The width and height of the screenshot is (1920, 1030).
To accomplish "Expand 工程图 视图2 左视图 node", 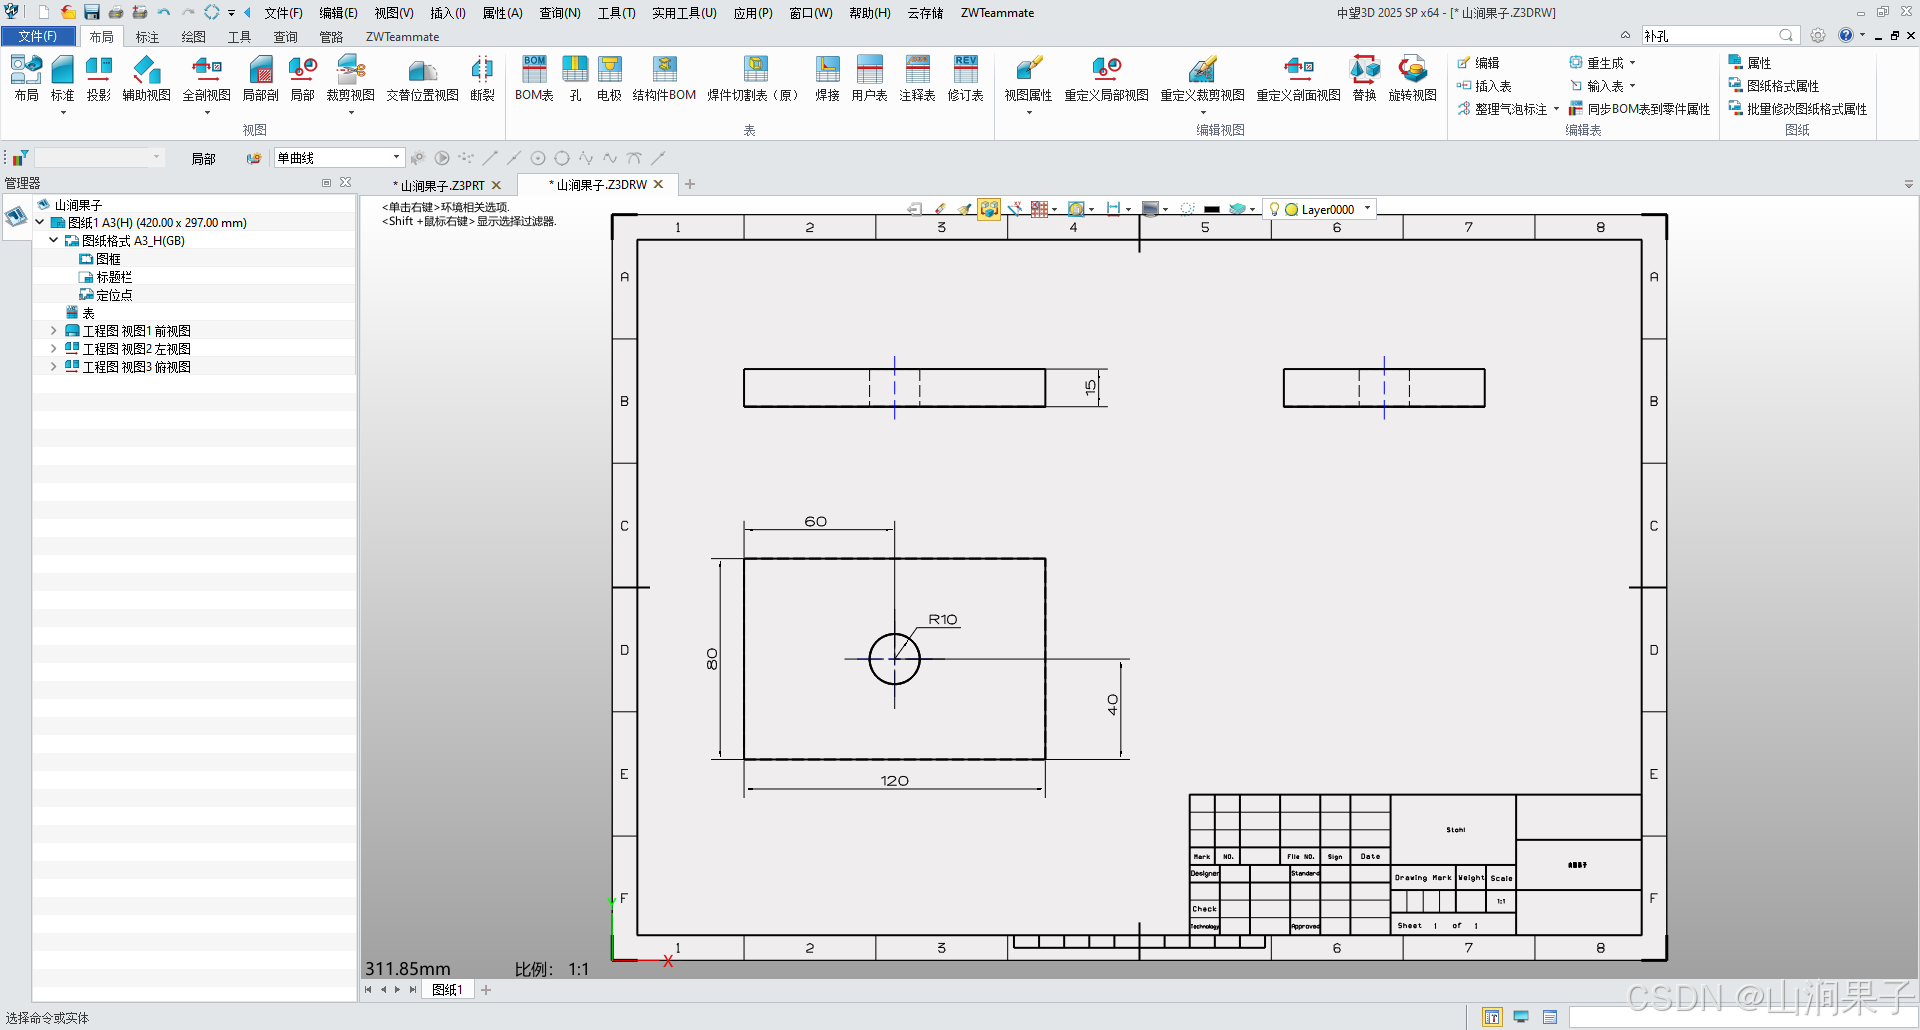I will click(53, 349).
